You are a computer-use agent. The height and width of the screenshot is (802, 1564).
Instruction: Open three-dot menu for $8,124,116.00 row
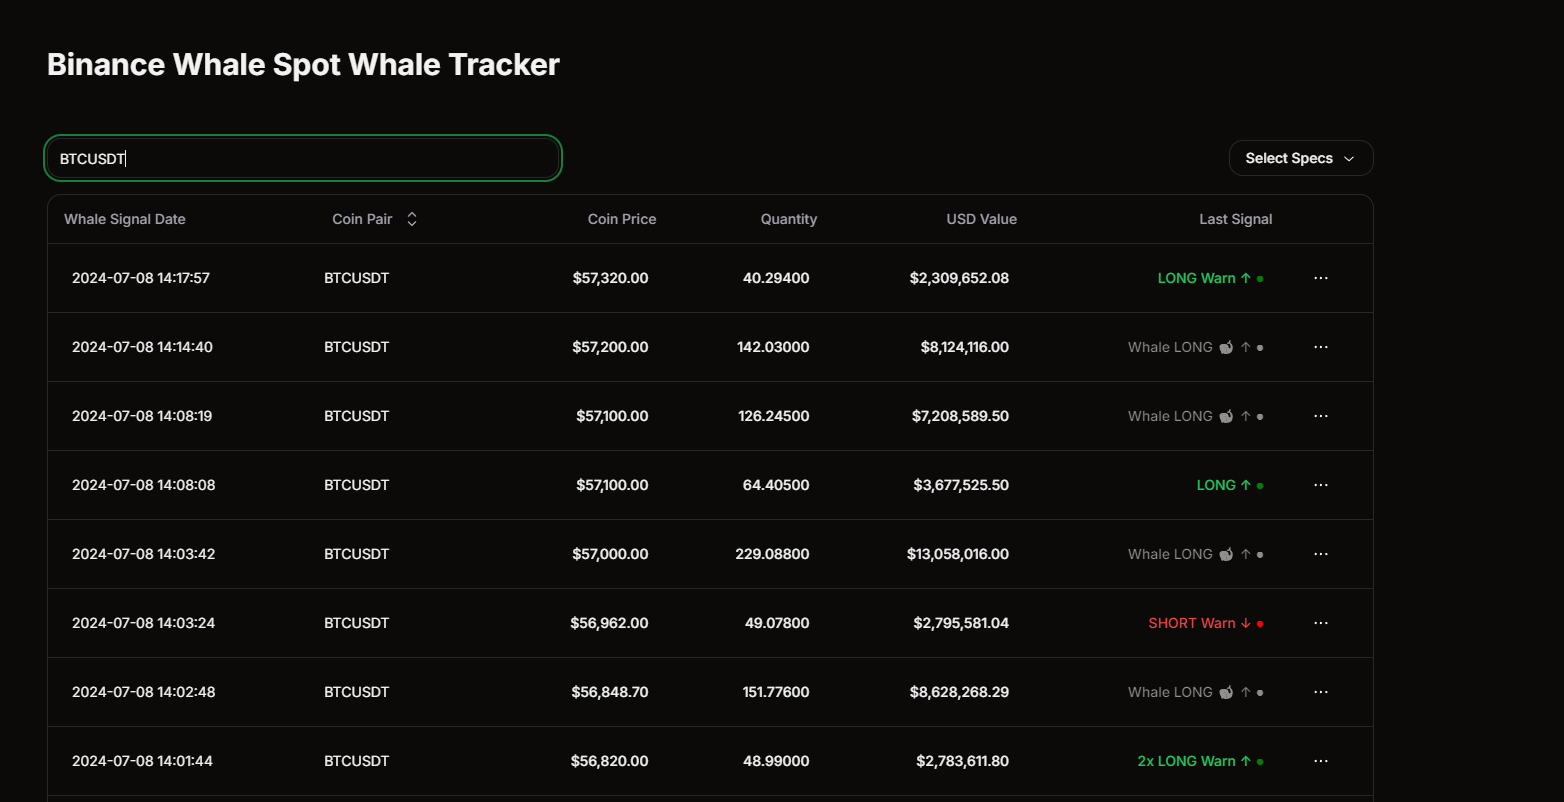tap(1320, 347)
